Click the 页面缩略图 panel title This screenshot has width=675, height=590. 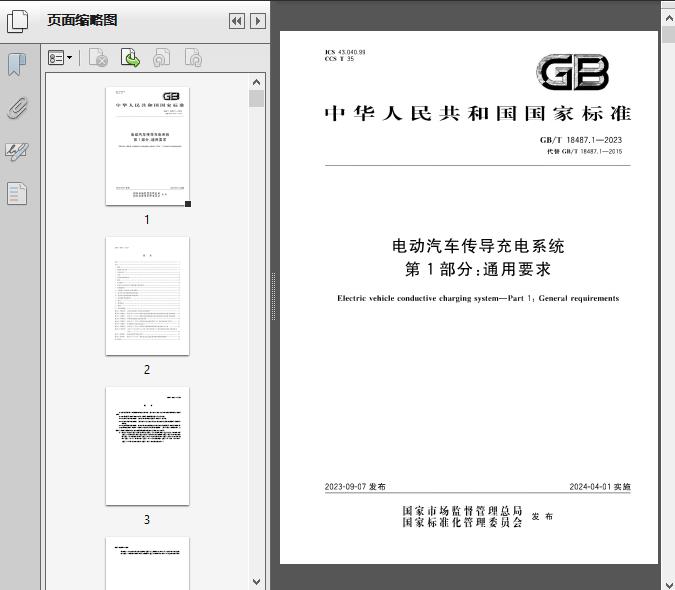[x=82, y=20]
